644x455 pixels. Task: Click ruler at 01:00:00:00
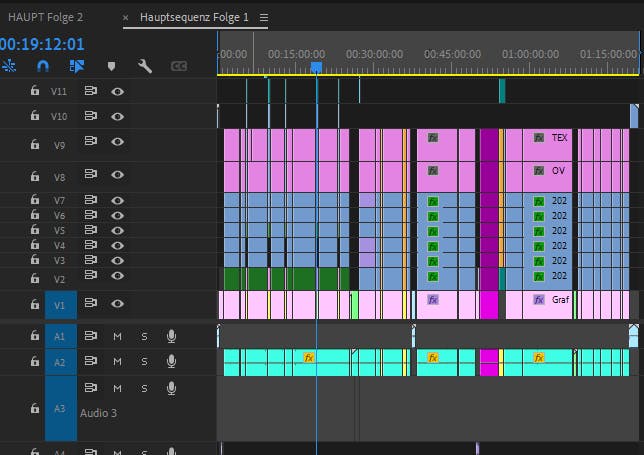(x=530, y=54)
